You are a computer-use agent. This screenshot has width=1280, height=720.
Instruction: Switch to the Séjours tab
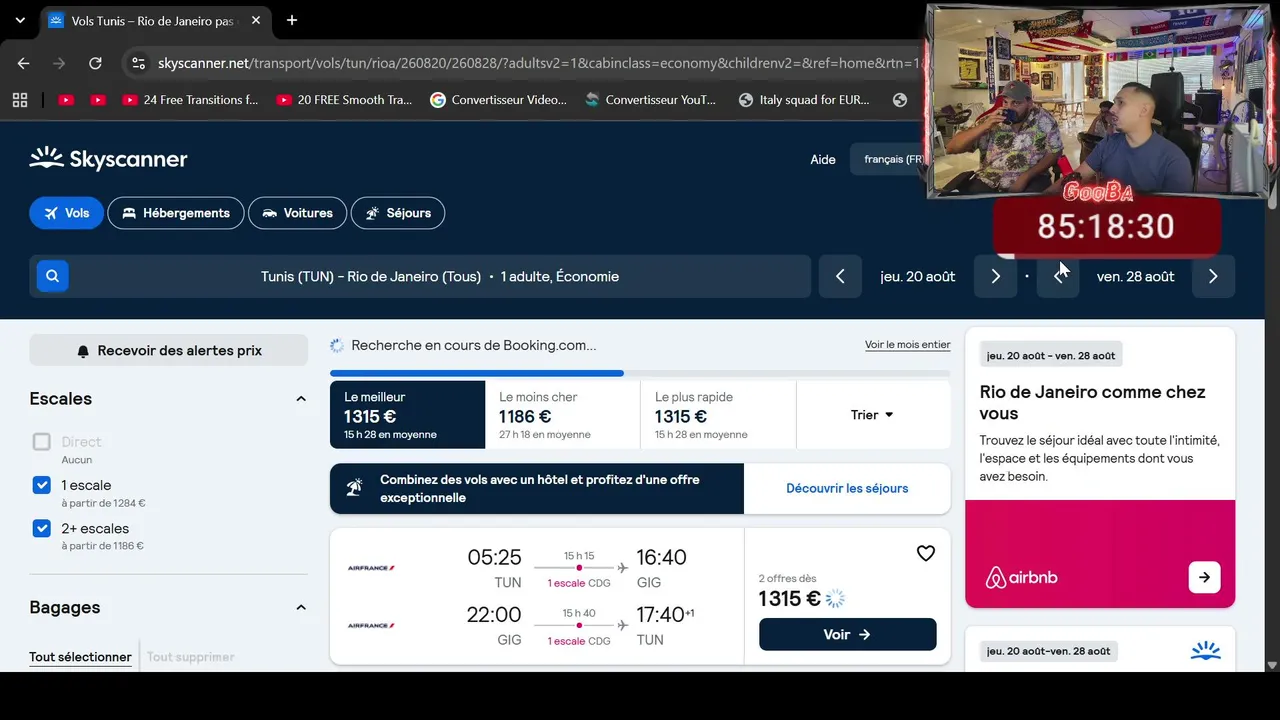point(398,213)
